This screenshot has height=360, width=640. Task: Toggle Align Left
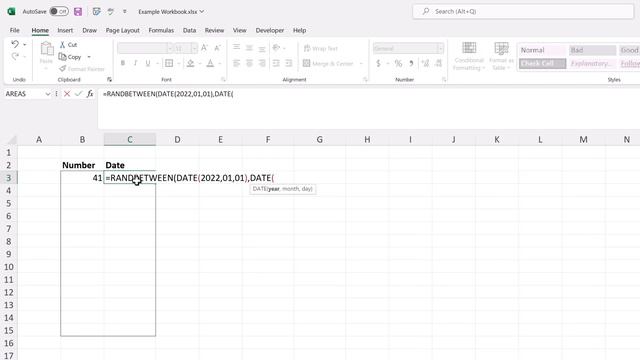[x=236, y=63]
